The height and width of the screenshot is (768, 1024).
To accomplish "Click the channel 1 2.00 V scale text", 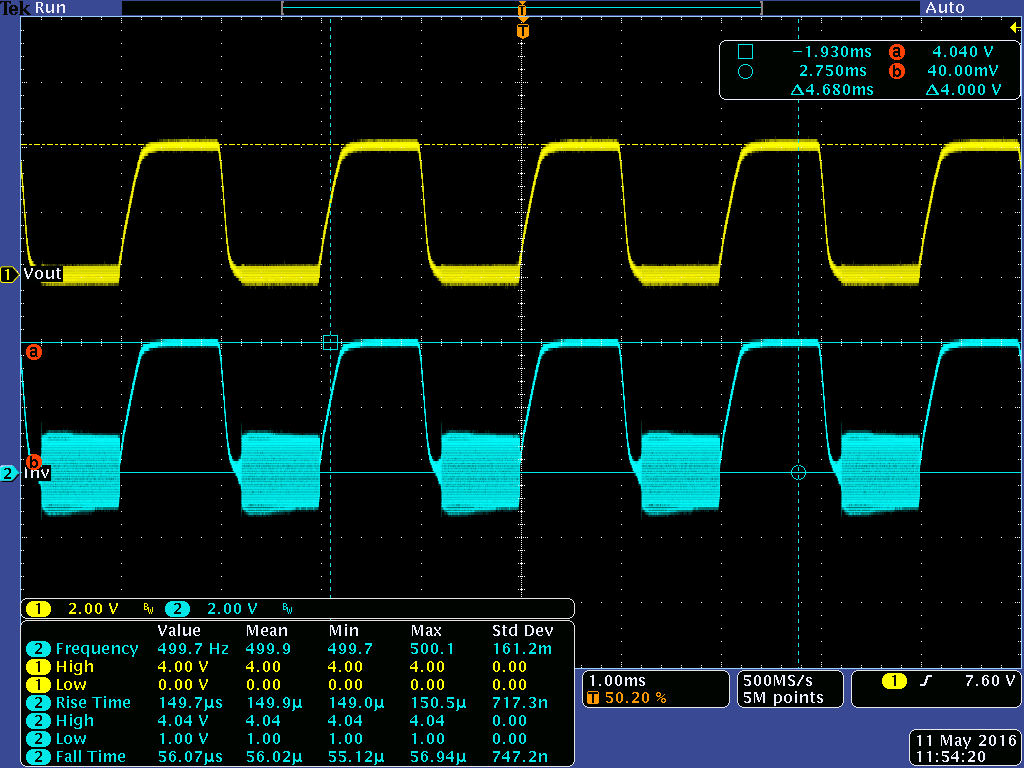I will coord(93,609).
